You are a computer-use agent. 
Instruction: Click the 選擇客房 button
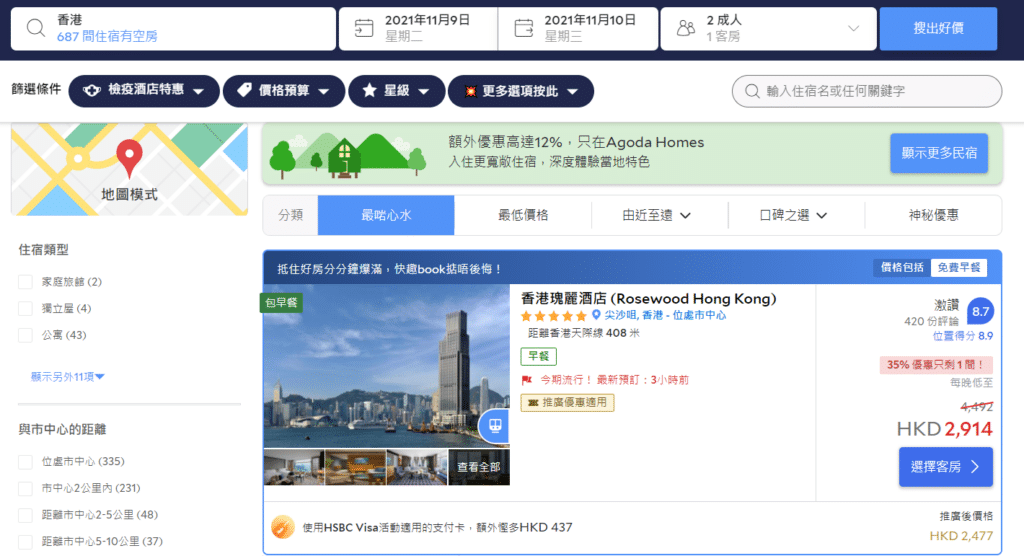pyautogui.click(x=946, y=466)
